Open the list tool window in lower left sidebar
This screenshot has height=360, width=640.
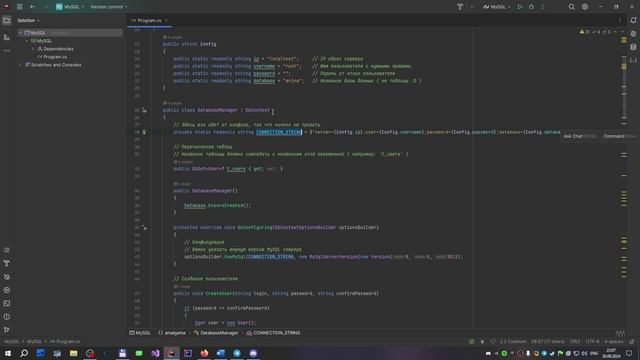coord(7,250)
